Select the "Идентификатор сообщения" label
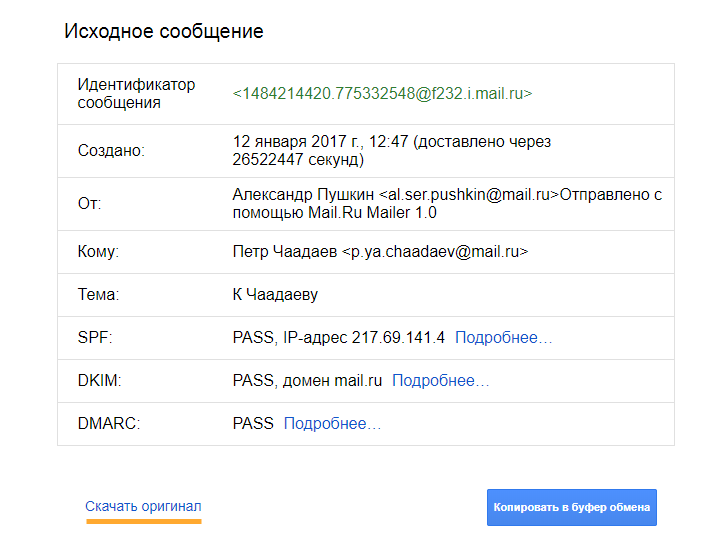 [136, 94]
